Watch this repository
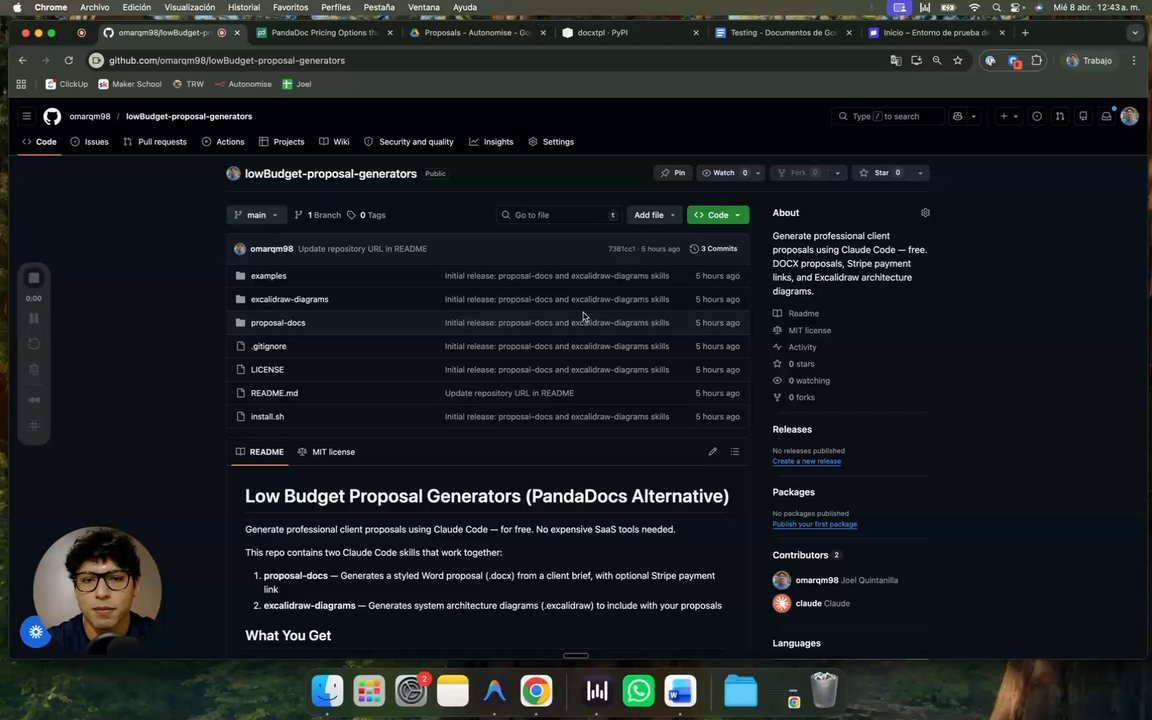Viewport: 1152px width, 720px height. click(724, 173)
